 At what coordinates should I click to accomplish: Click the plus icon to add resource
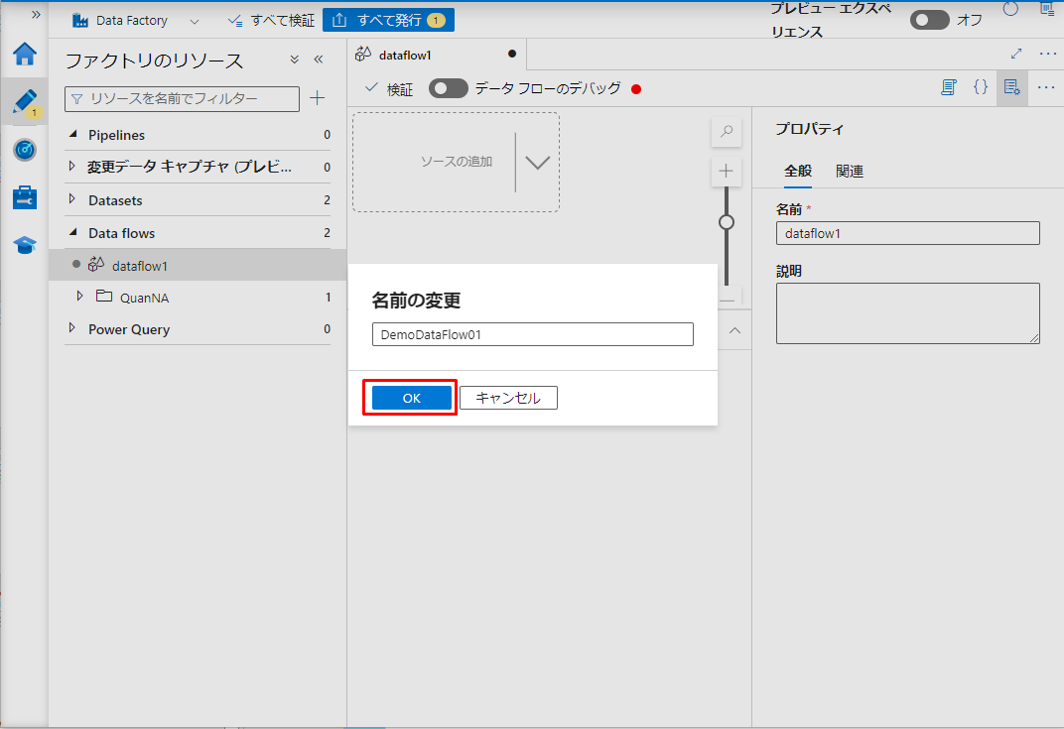318,98
